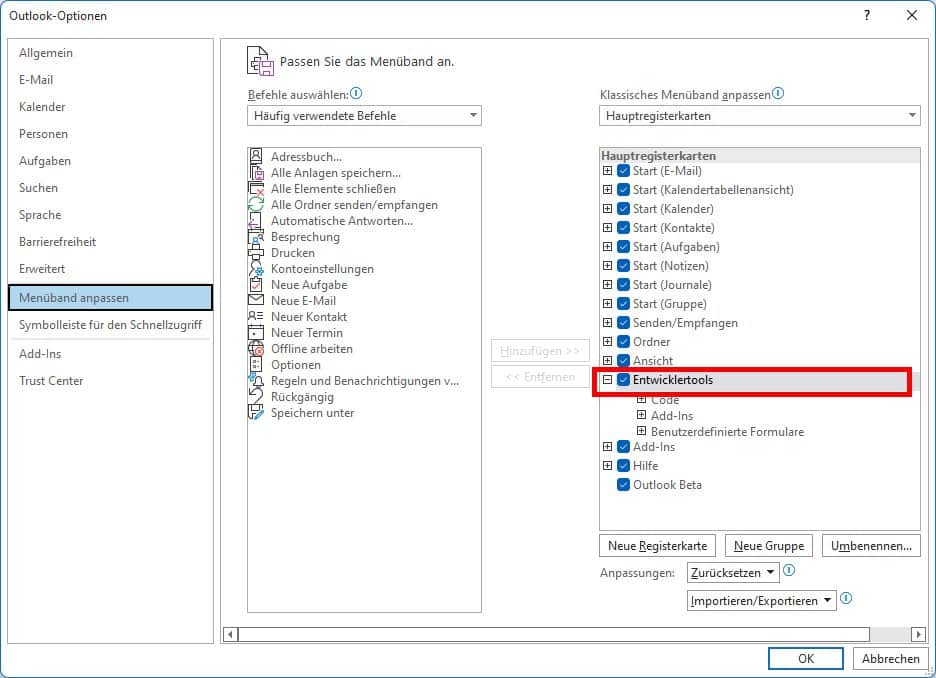Click the Rückgängig undo icon
The height and width of the screenshot is (678, 936).
256,397
